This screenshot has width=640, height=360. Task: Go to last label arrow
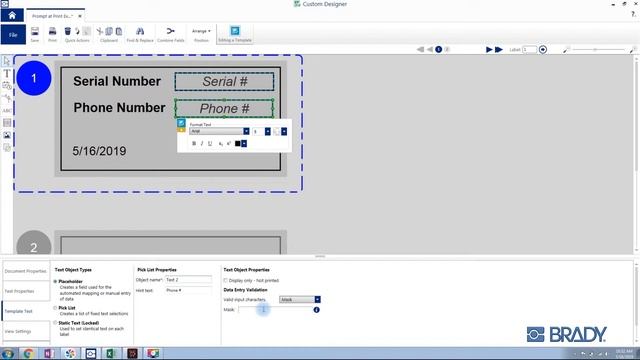point(499,49)
